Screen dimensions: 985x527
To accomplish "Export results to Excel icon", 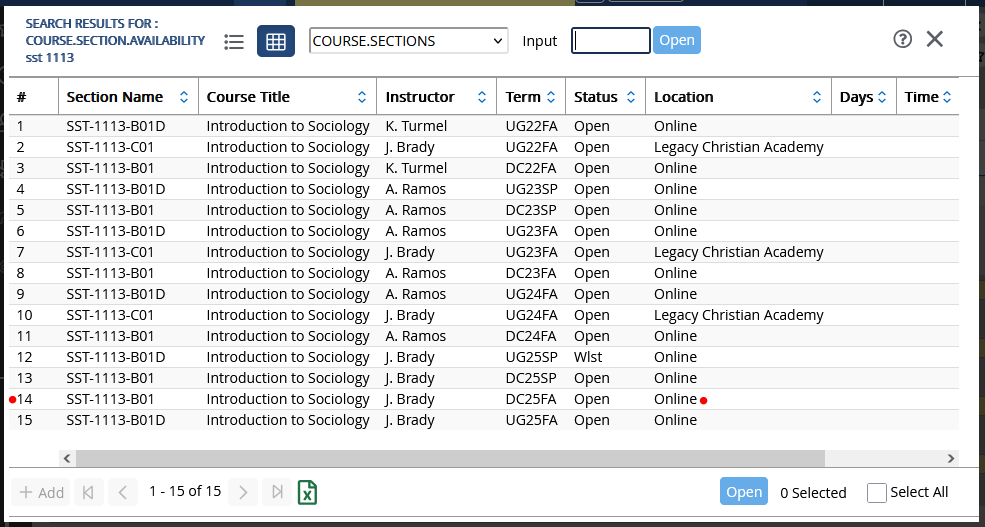I will point(308,492).
